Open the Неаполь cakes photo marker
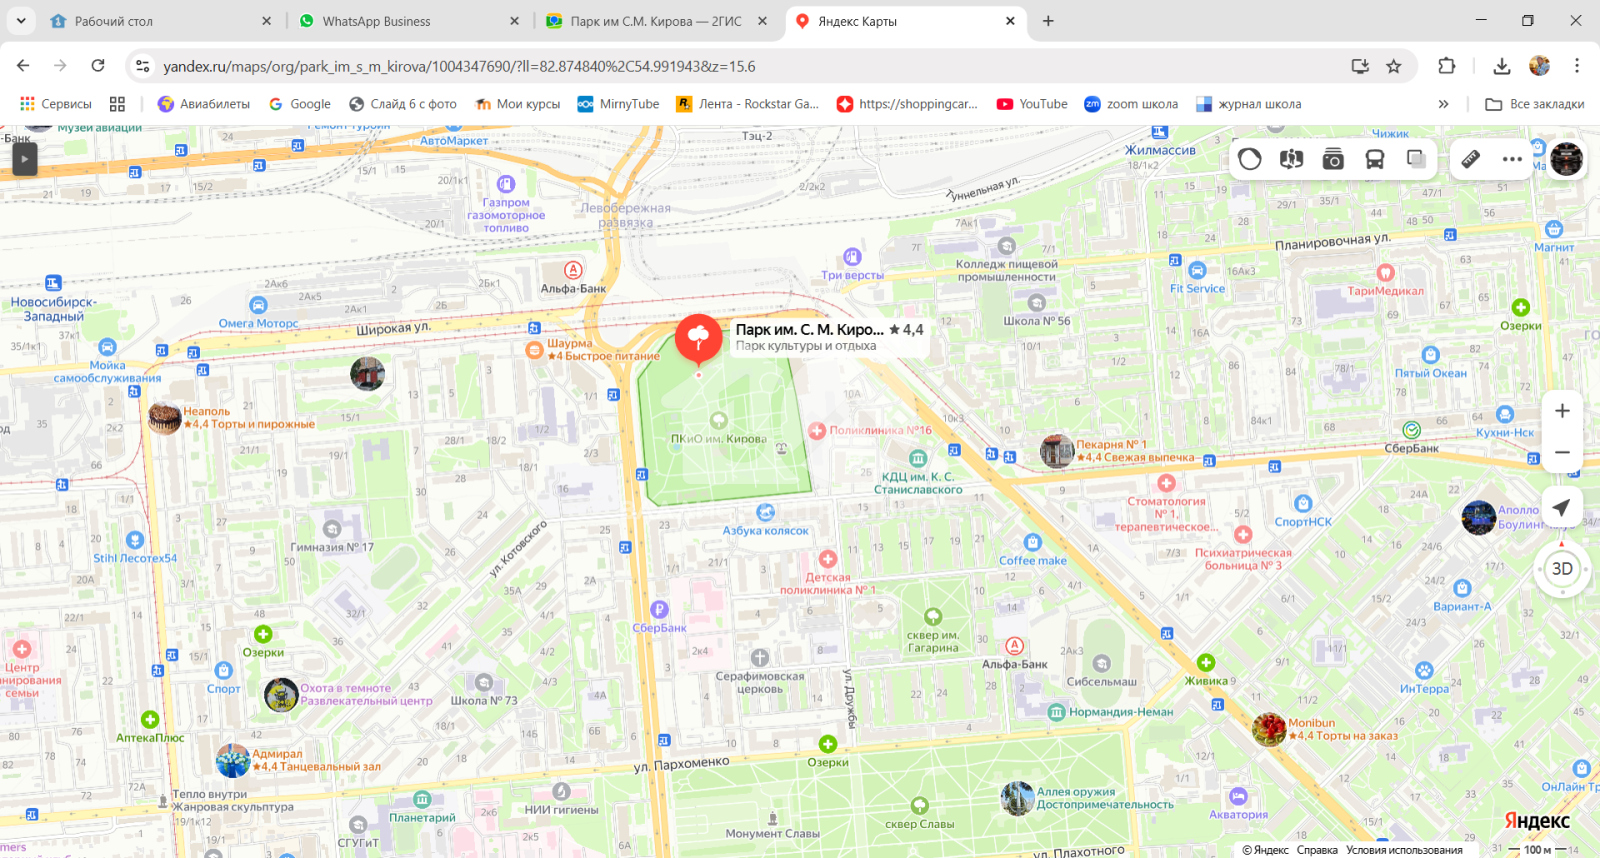This screenshot has width=1600, height=858. coord(165,418)
